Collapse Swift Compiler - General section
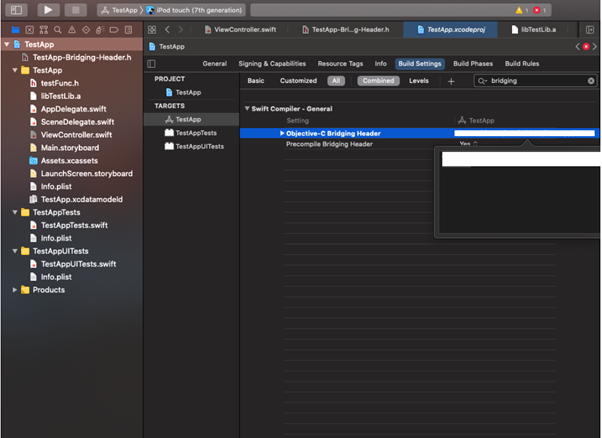Viewport: 602px width, 438px height. pyautogui.click(x=247, y=109)
